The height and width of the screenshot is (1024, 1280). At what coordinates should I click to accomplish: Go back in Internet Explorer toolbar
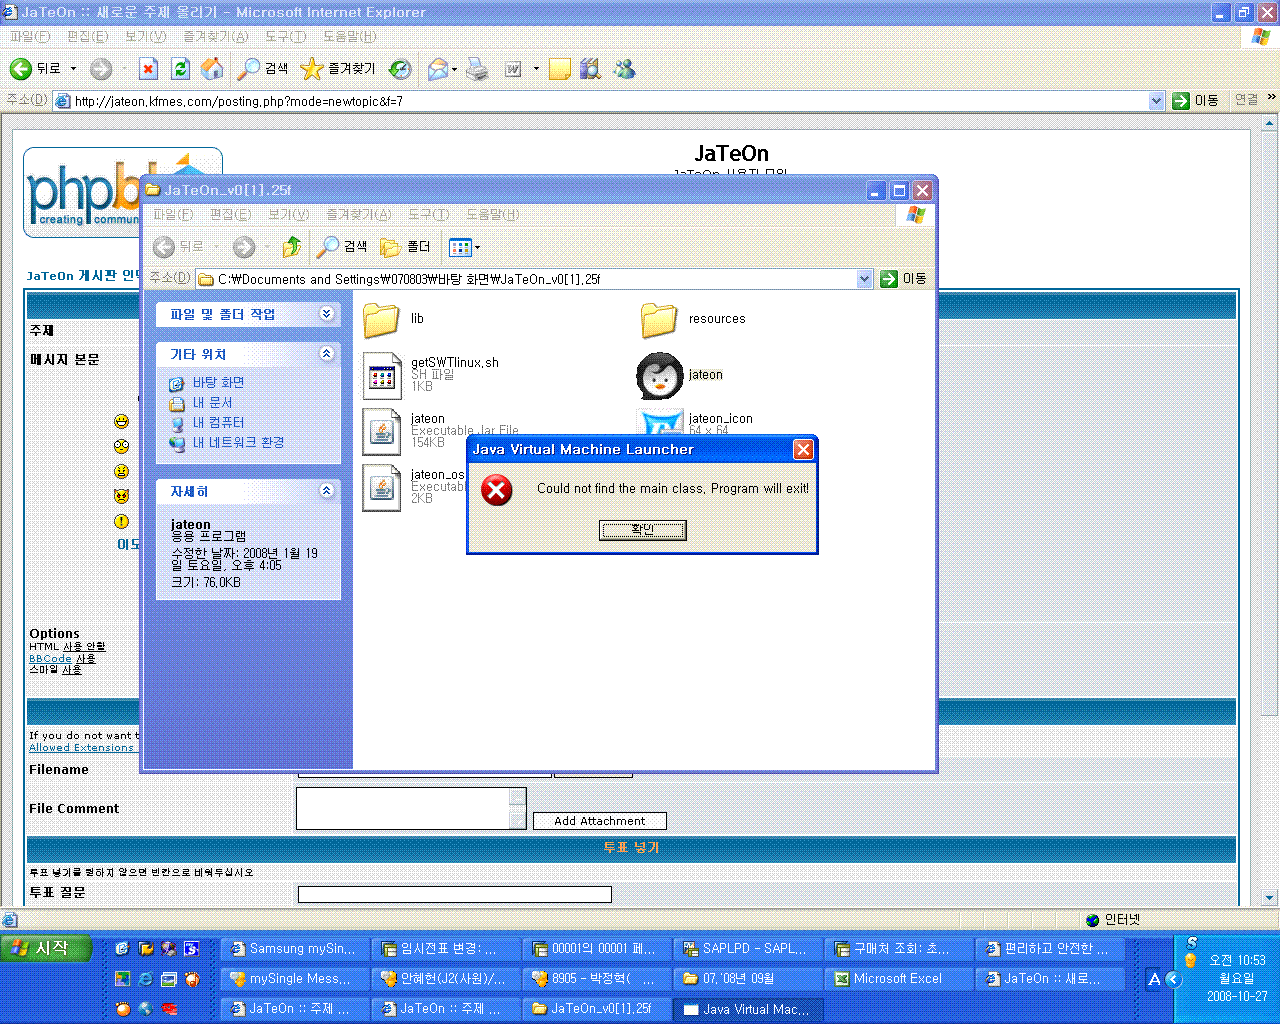(x=35, y=69)
